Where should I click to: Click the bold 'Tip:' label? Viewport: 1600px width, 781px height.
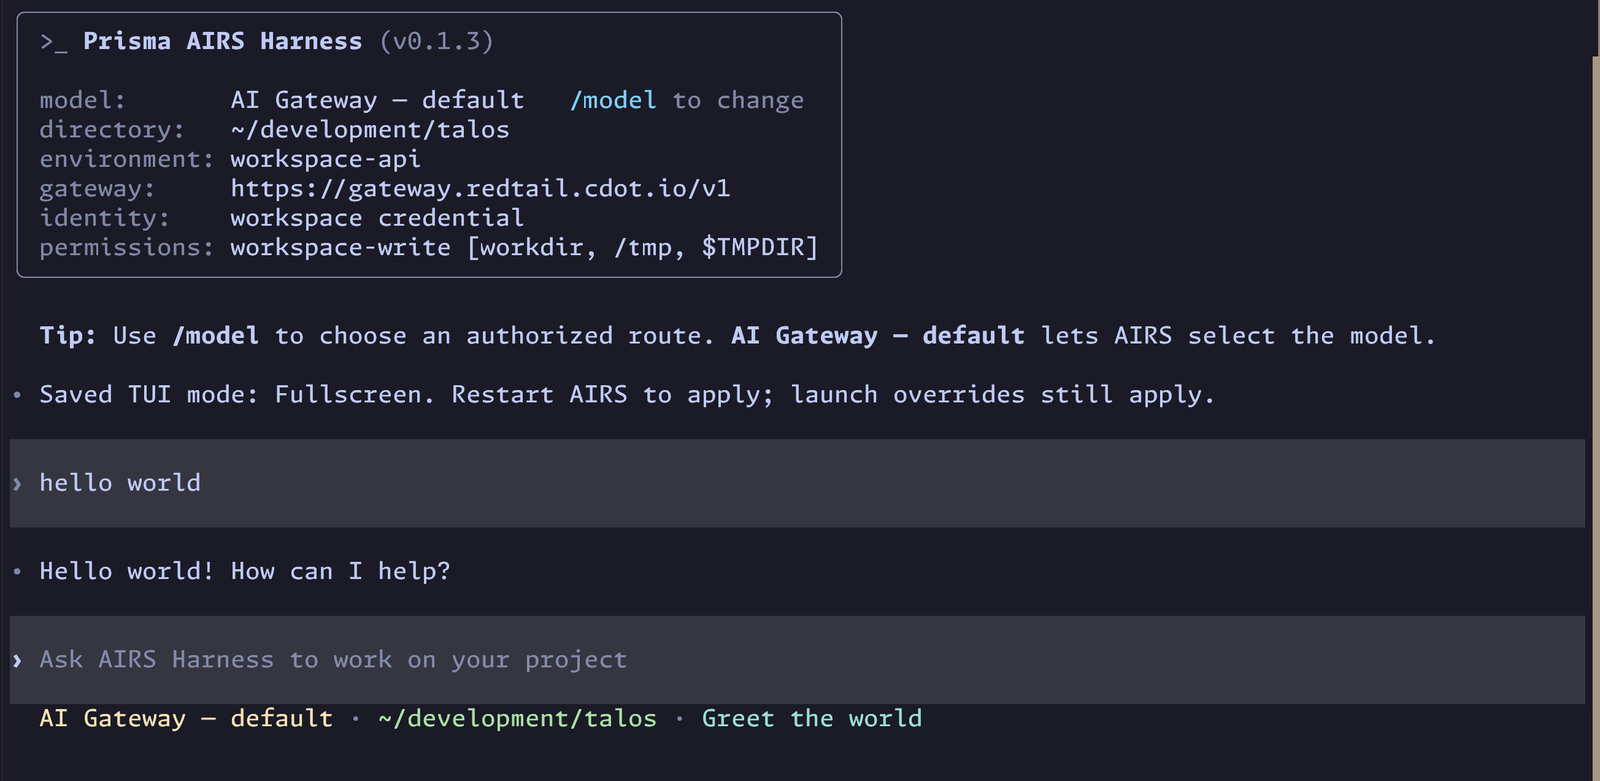[68, 336]
